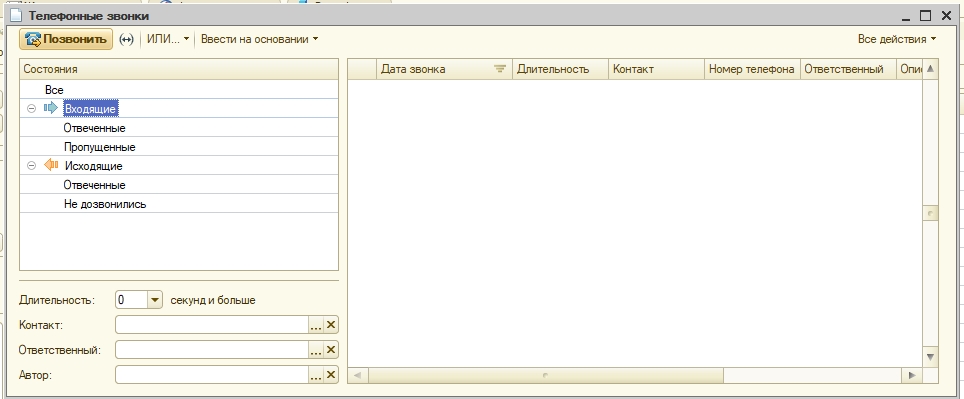Clear the Автор field

click(x=331, y=374)
